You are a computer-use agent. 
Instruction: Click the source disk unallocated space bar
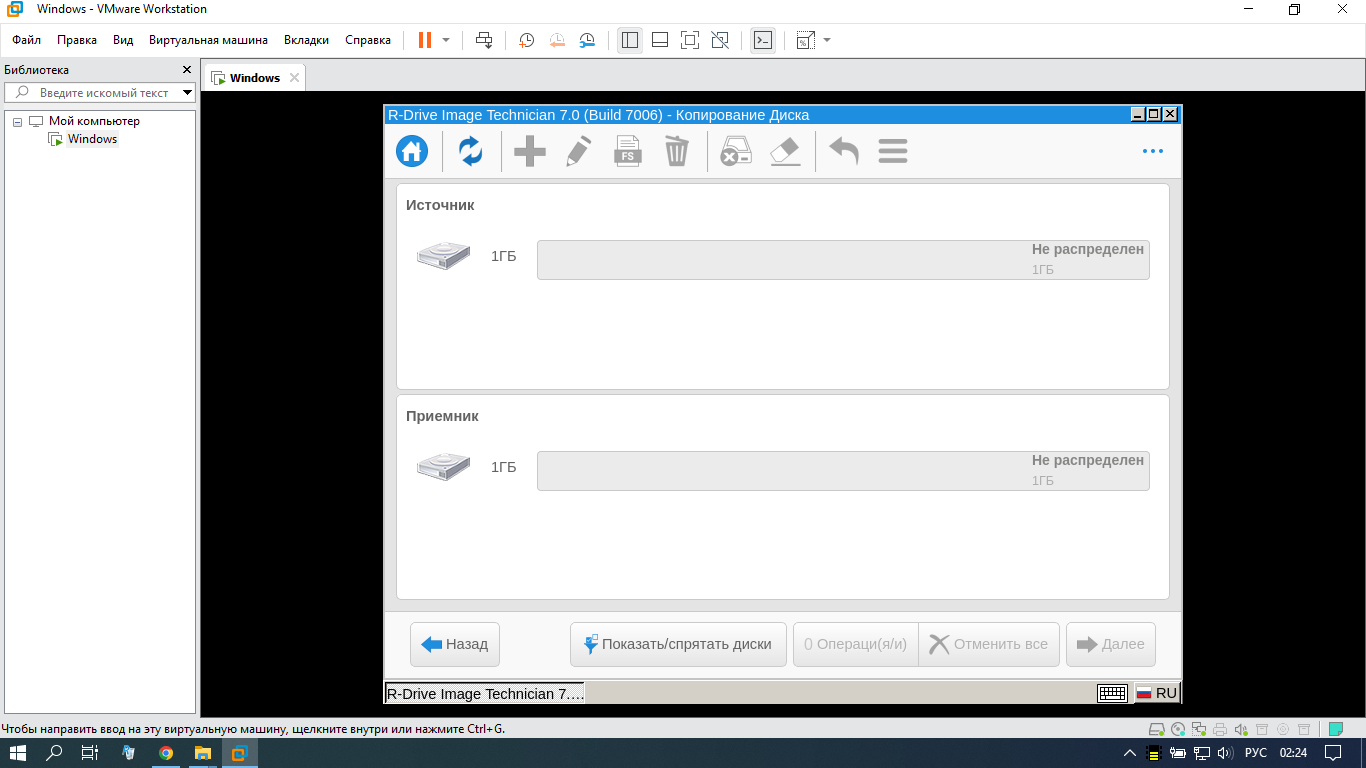point(843,260)
